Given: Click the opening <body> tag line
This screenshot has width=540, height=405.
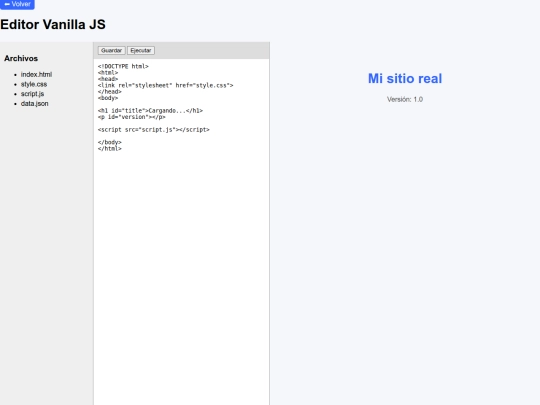Looking at the screenshot, I should pos(108,98).
